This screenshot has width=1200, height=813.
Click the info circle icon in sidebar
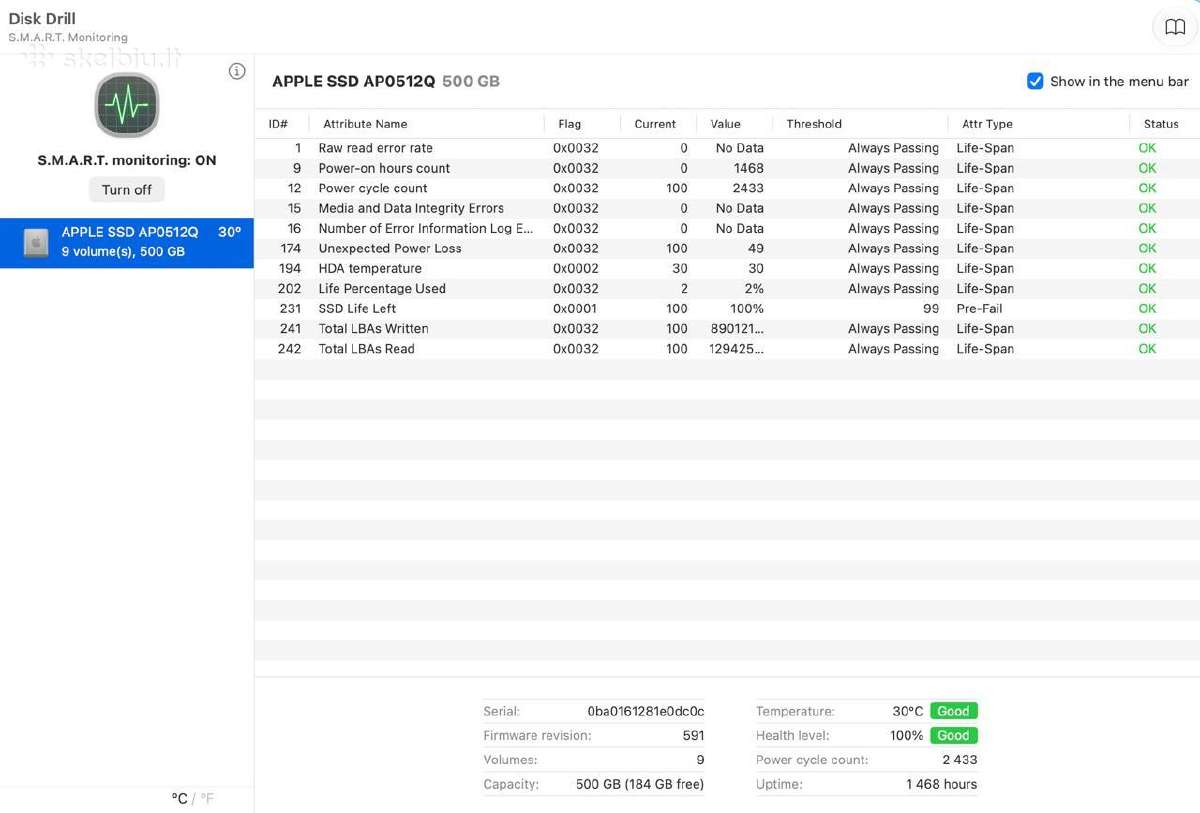click(237, 71)
